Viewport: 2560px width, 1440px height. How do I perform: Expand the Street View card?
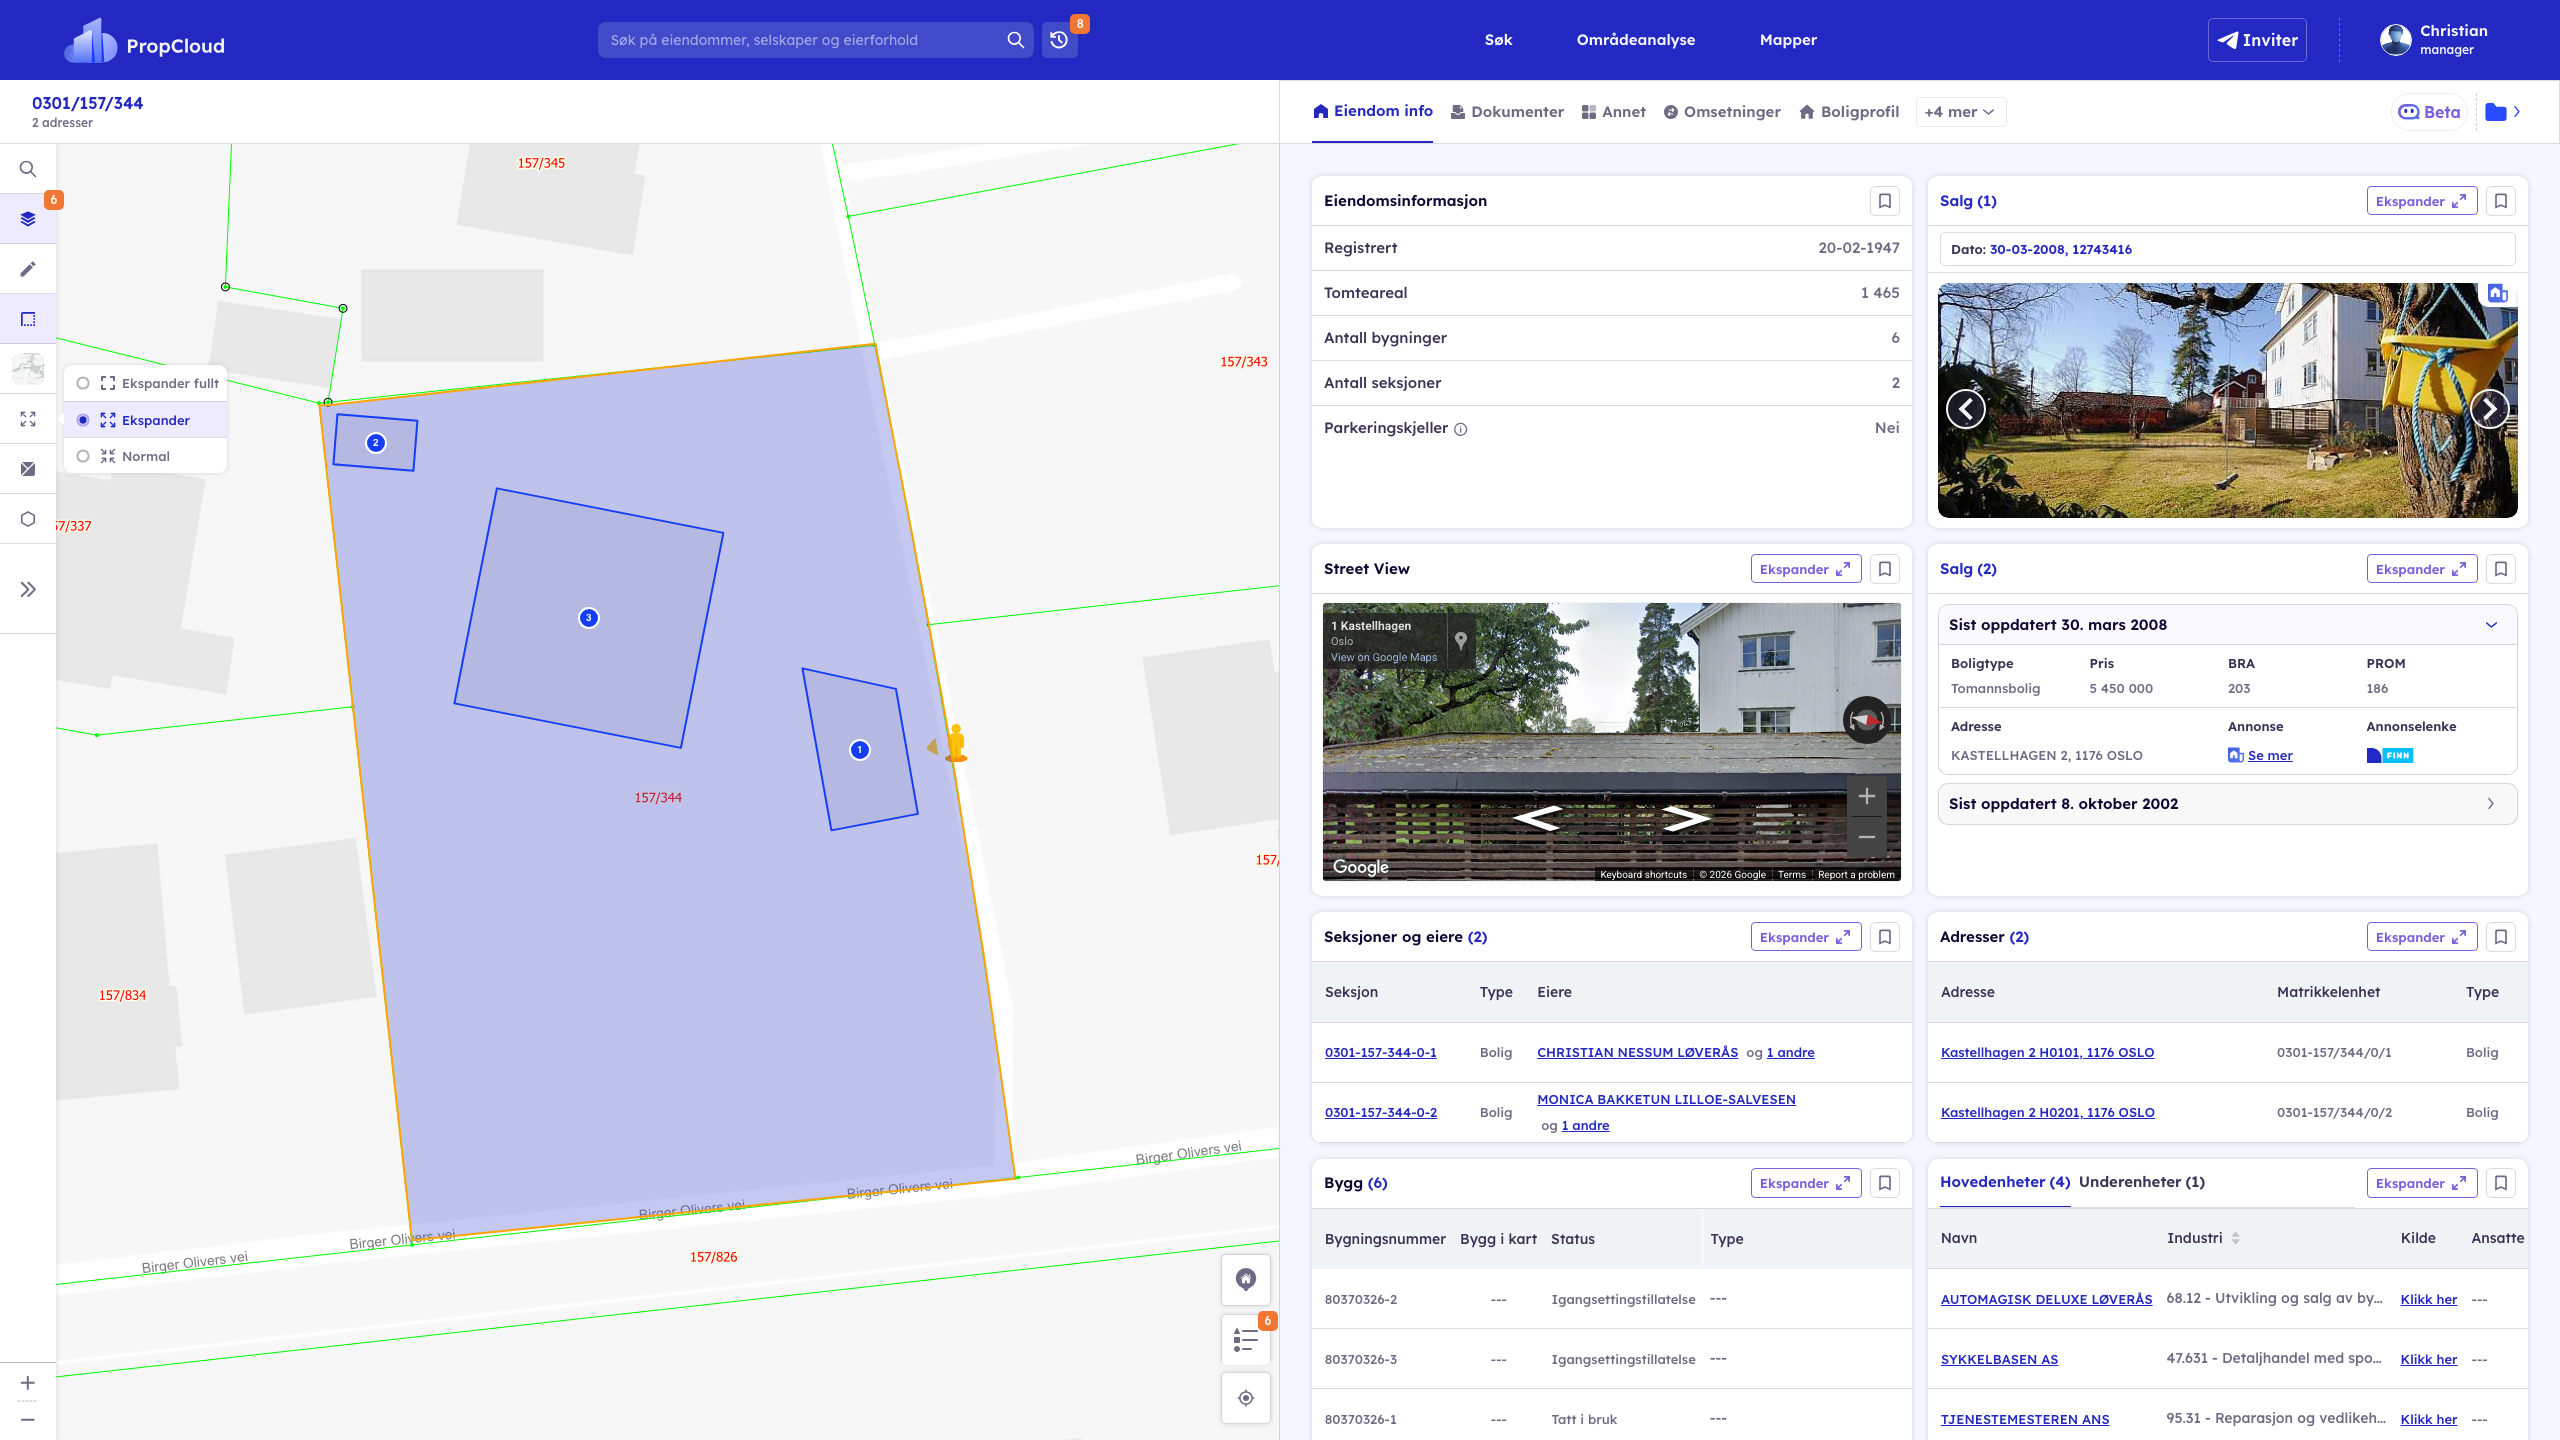point(1806,569)
